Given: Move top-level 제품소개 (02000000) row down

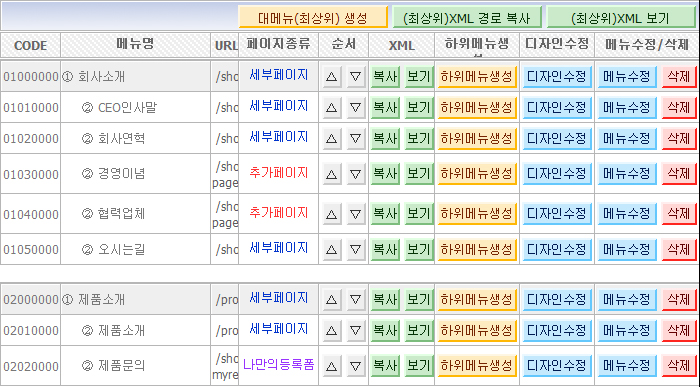Looking at the screenshot, I should point(355,300).
